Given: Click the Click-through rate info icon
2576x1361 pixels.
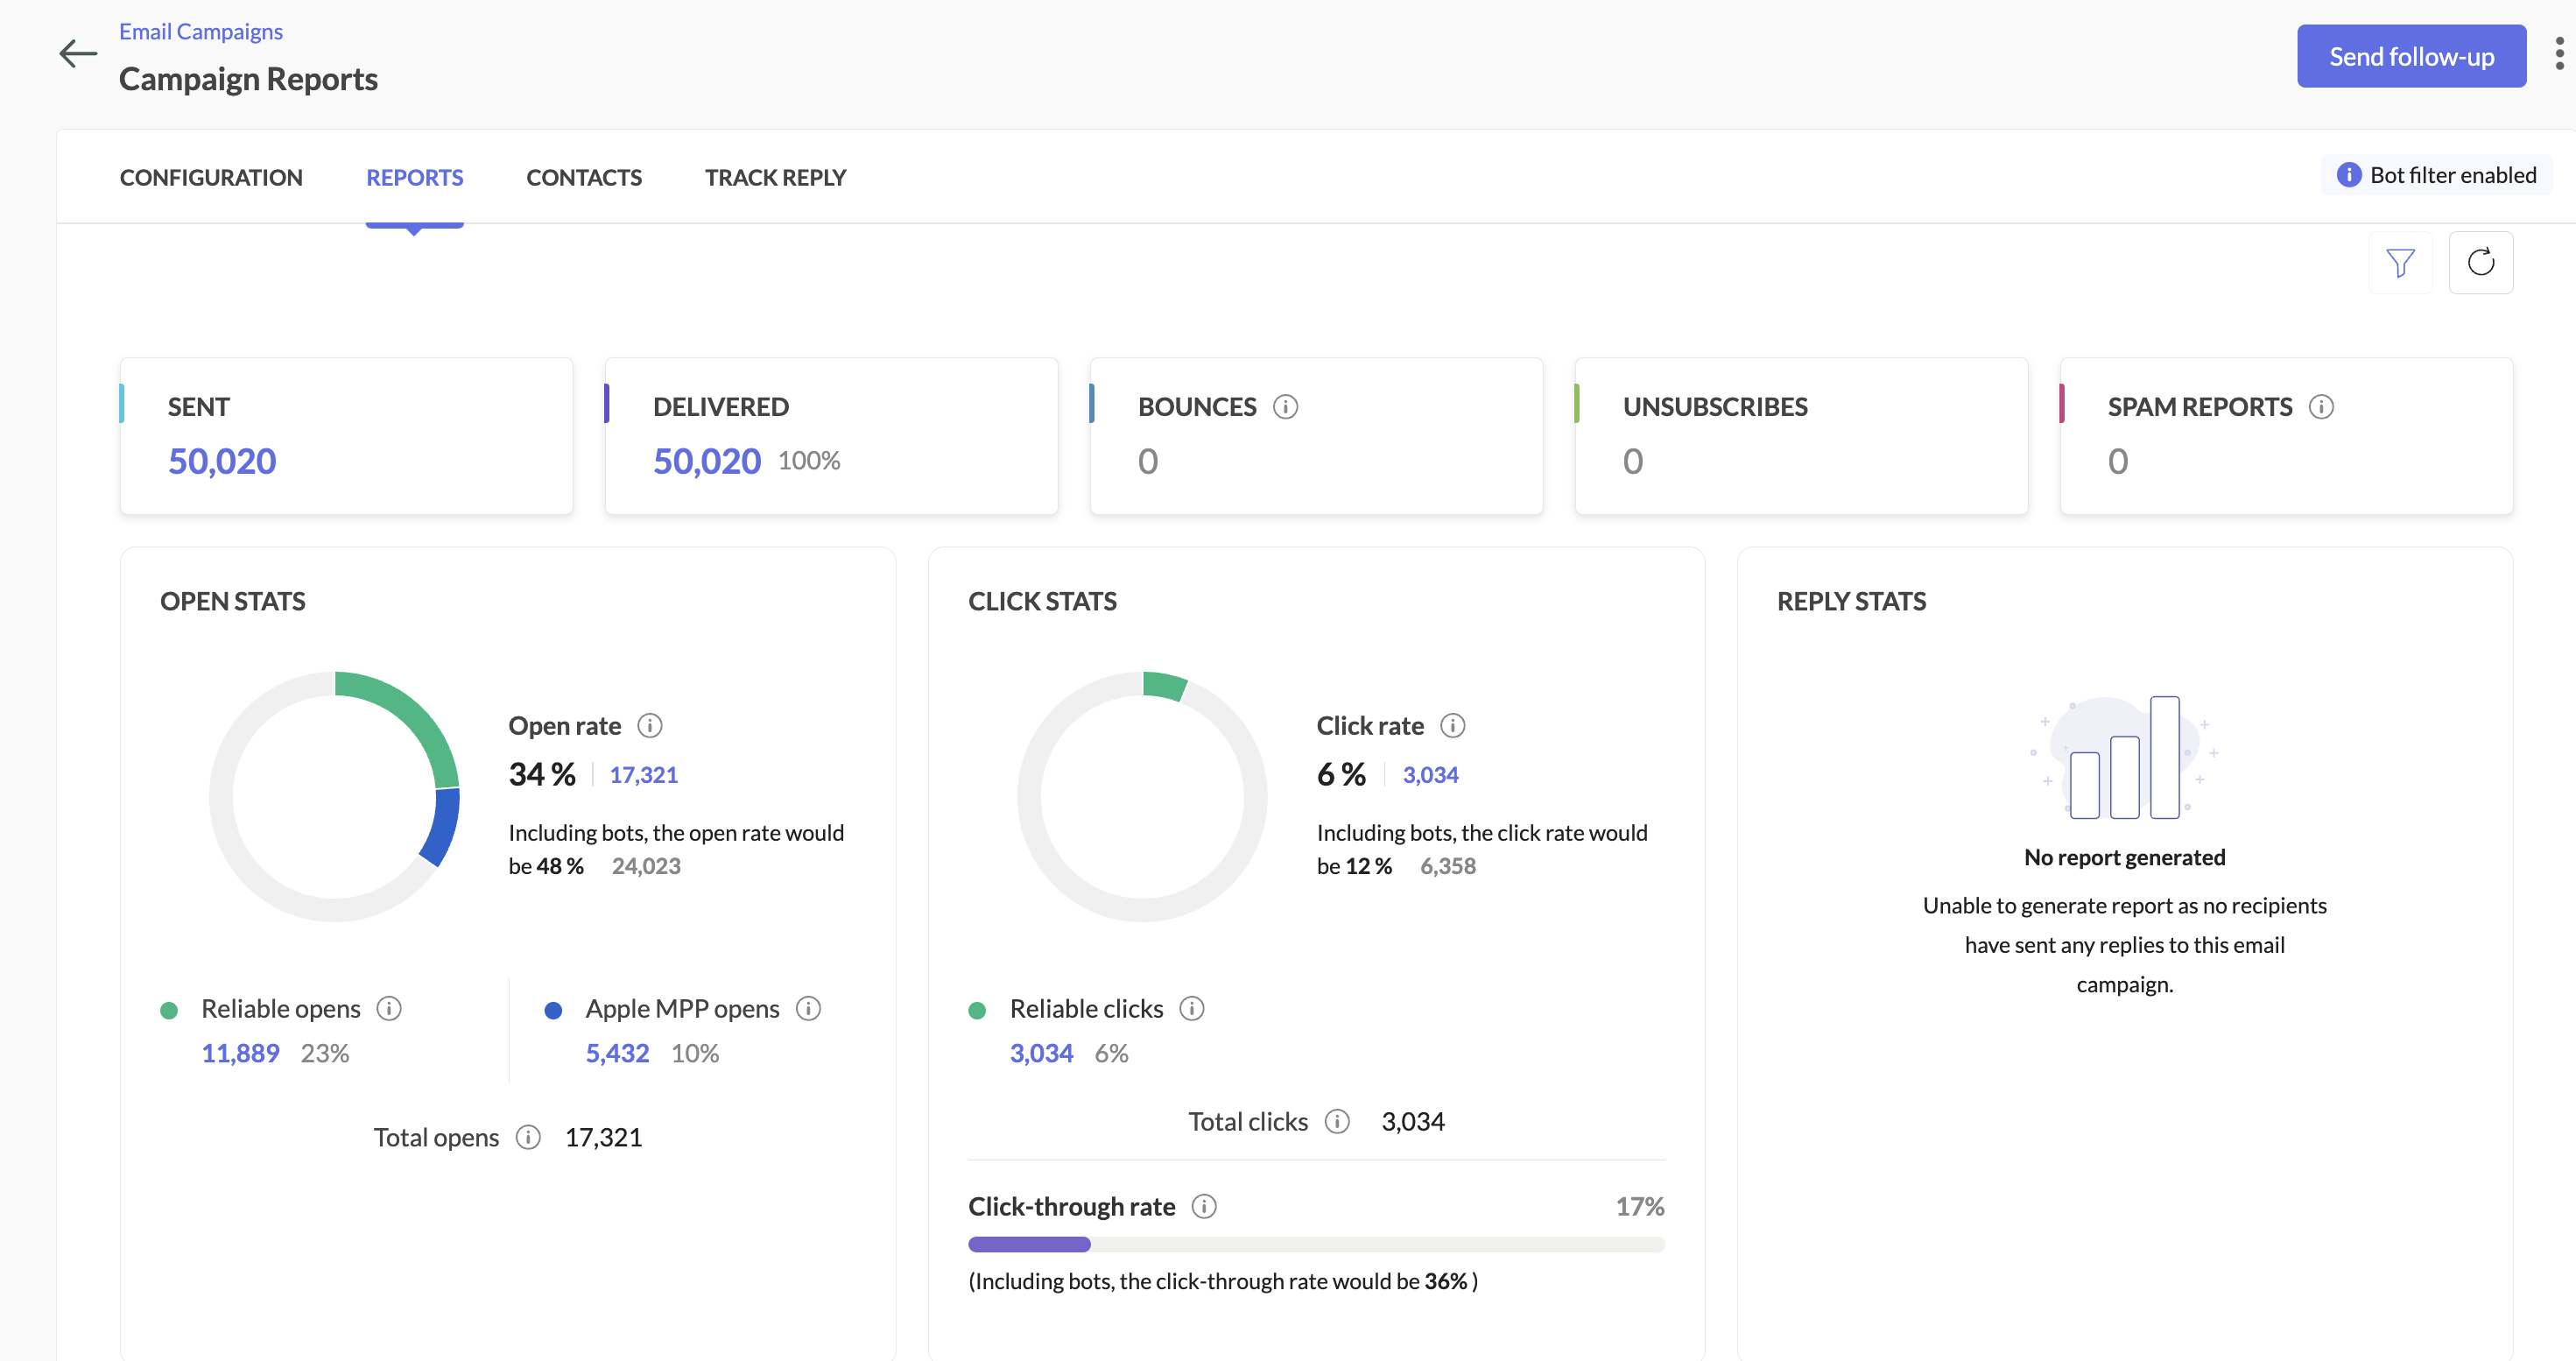Looking at the screenshot, I should pyautogui.click(x=1204, y=1207).
